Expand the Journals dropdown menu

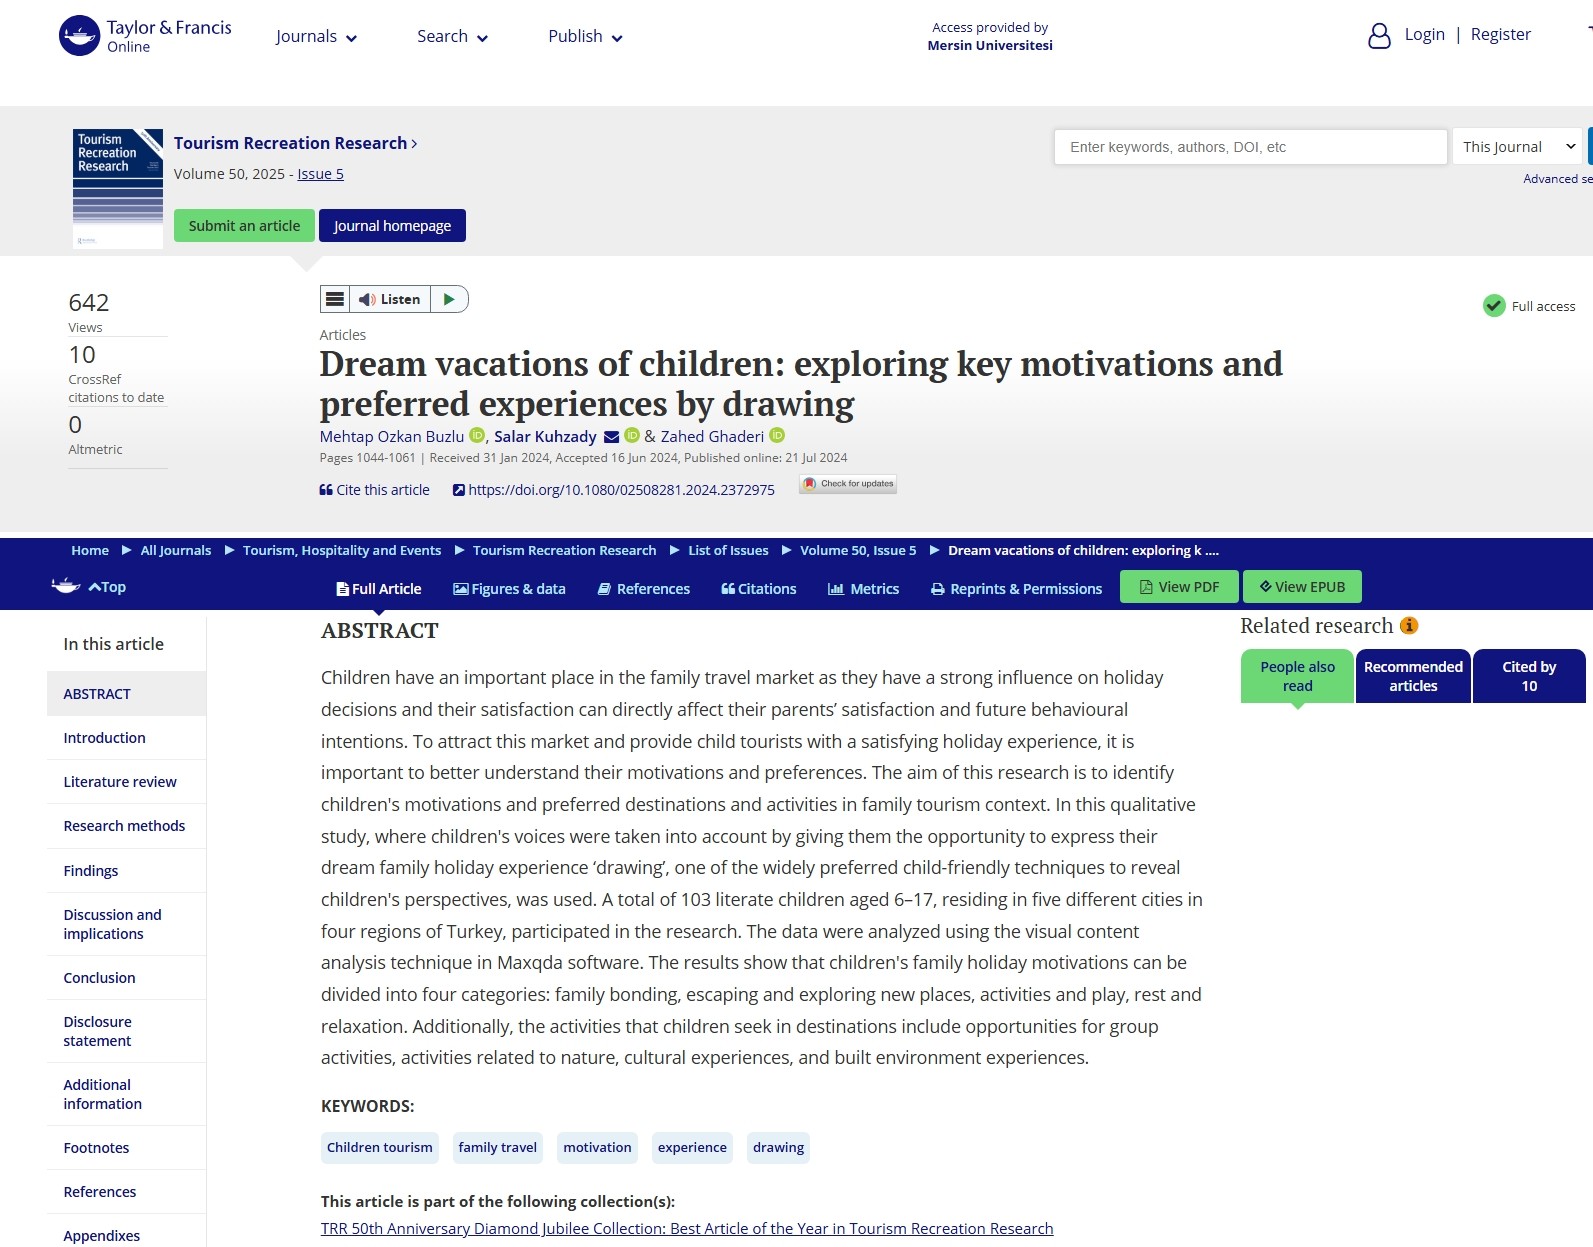[316, 37]
